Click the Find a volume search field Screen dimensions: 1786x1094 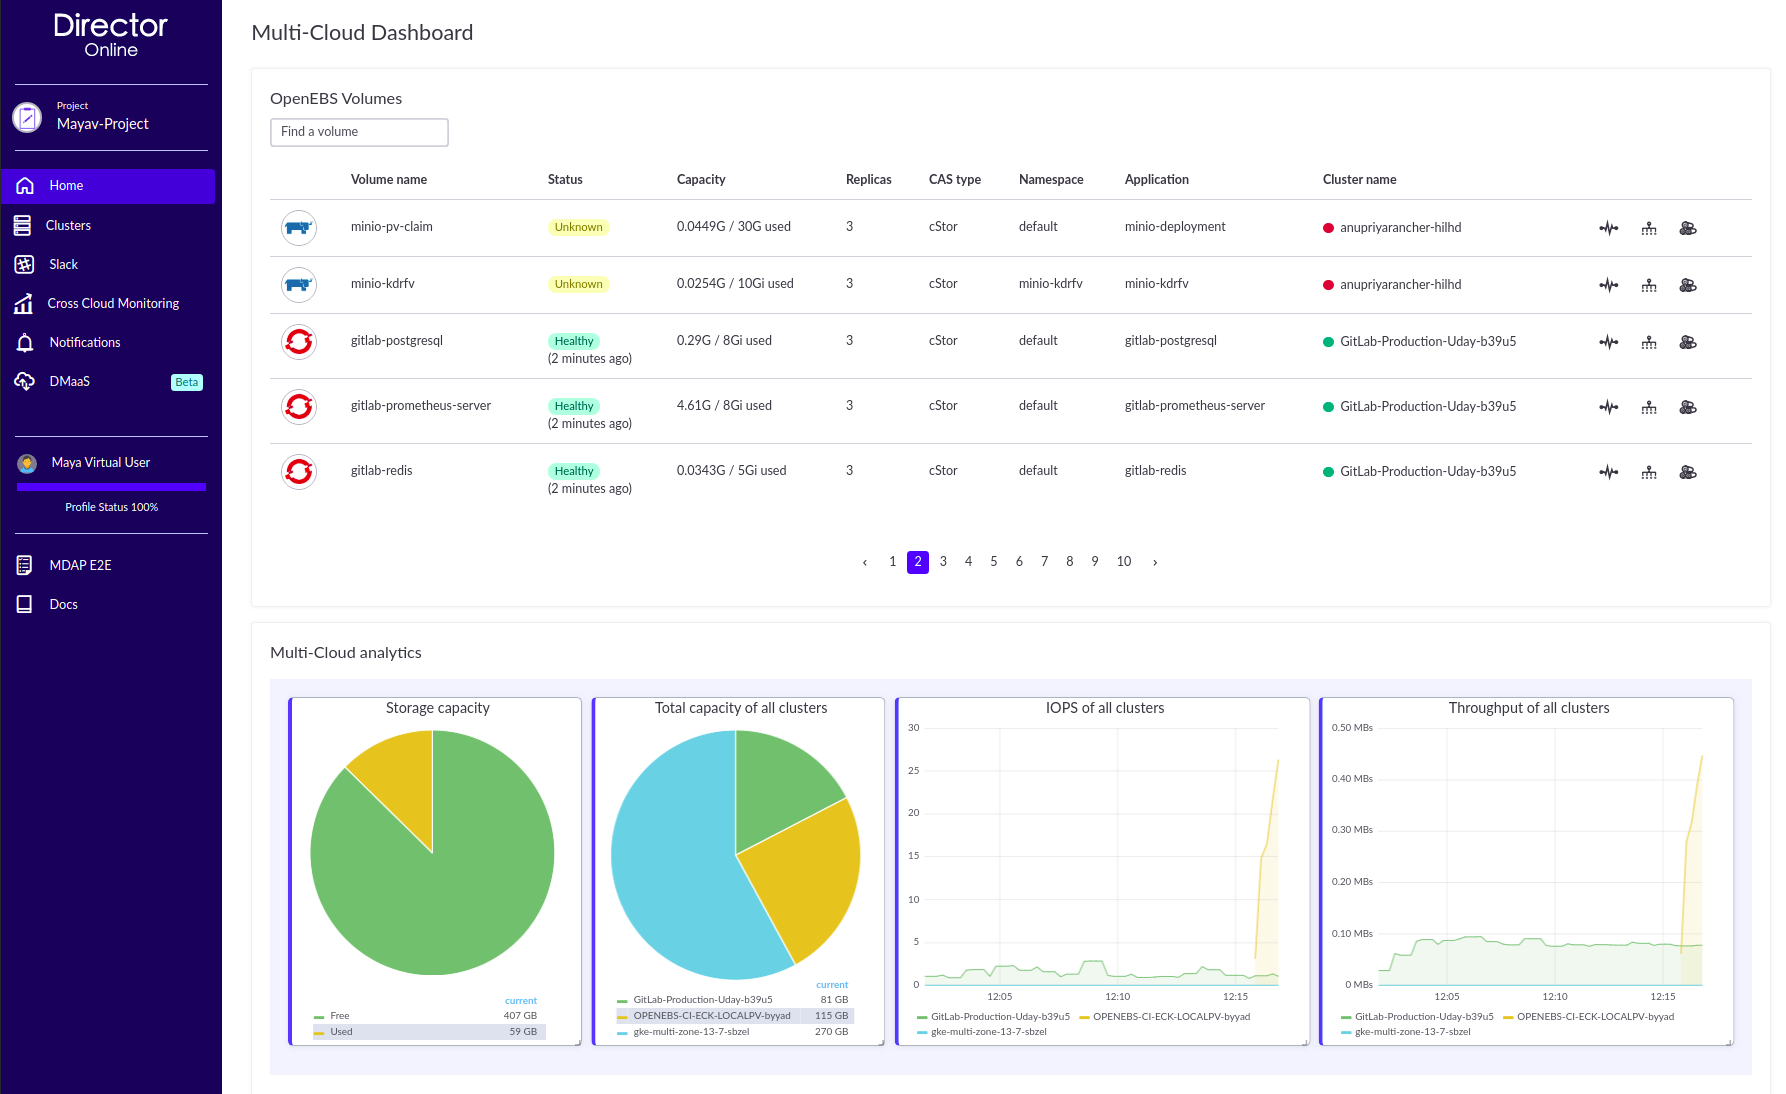(359, 132)
